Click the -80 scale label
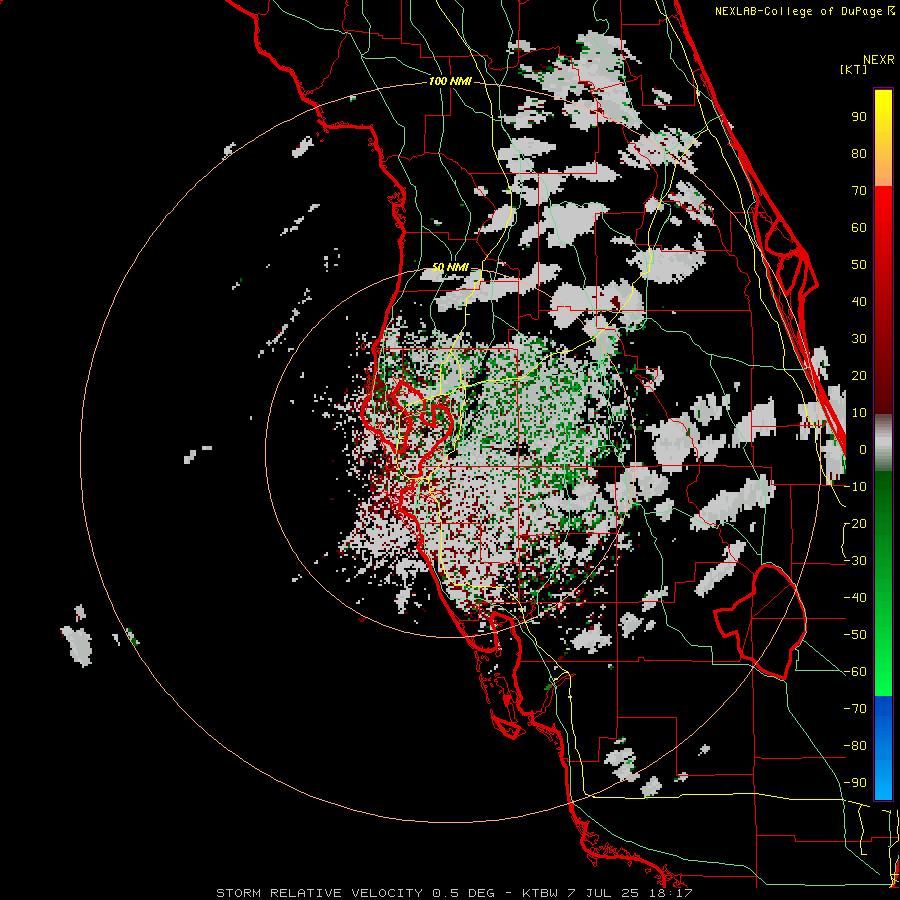This screenshot has height=900, width=900. pyautogui.click(x=856, y=746)
